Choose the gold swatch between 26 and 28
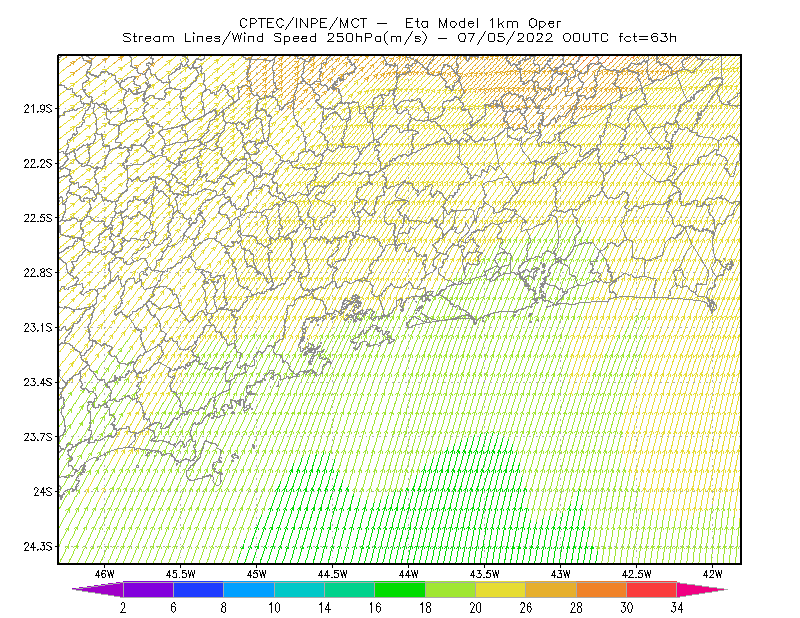 point(551,589)
